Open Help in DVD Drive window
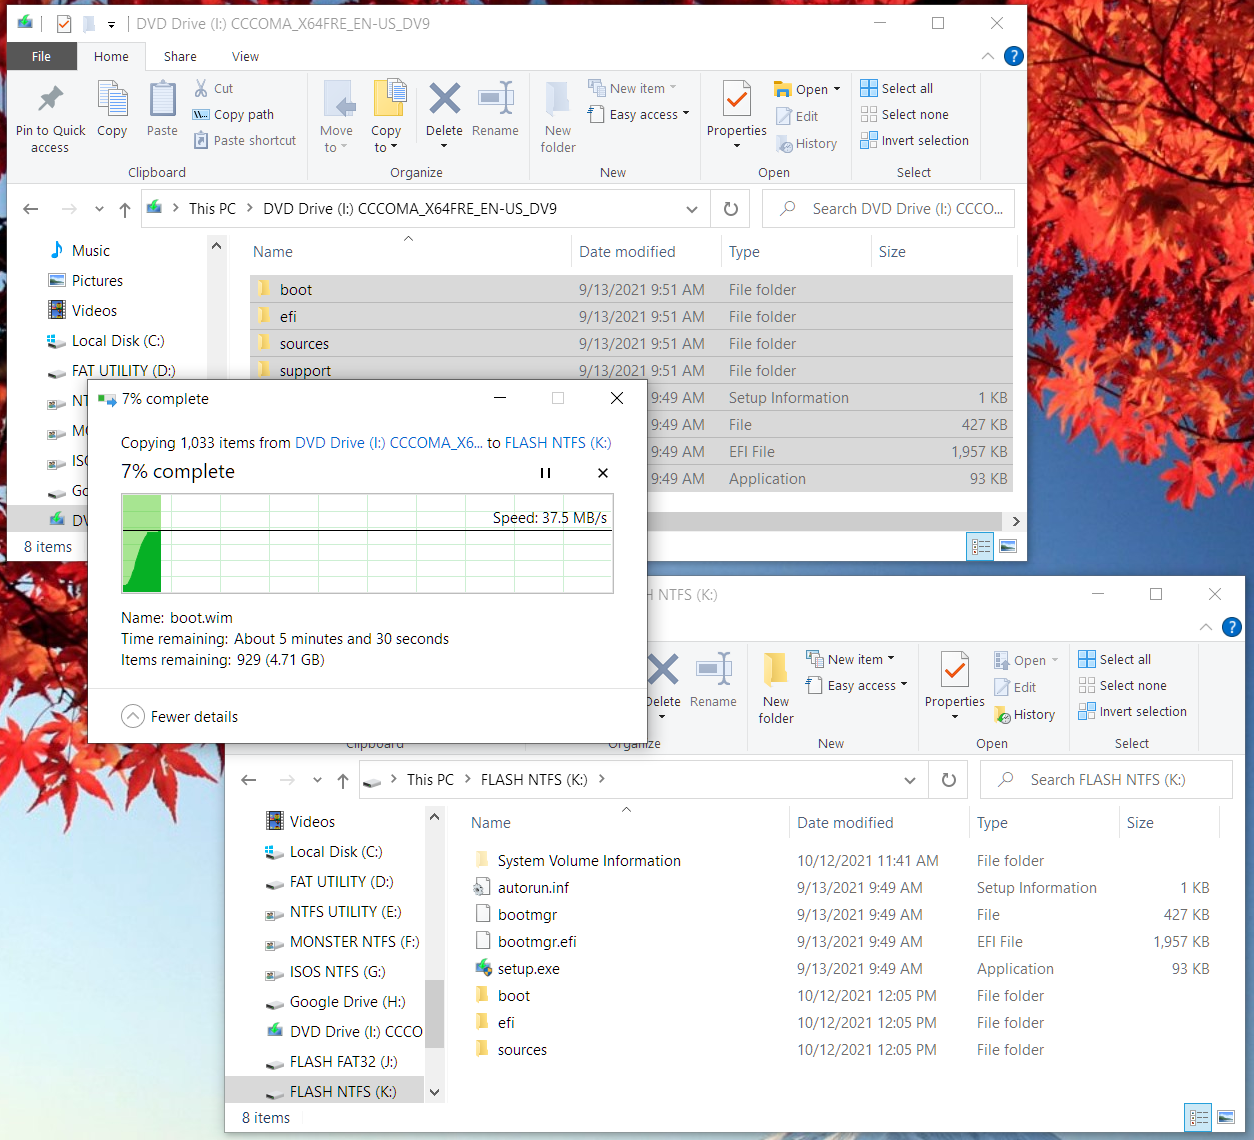This screenshot has height=1140, width=1254. [x=1014, y=56]
